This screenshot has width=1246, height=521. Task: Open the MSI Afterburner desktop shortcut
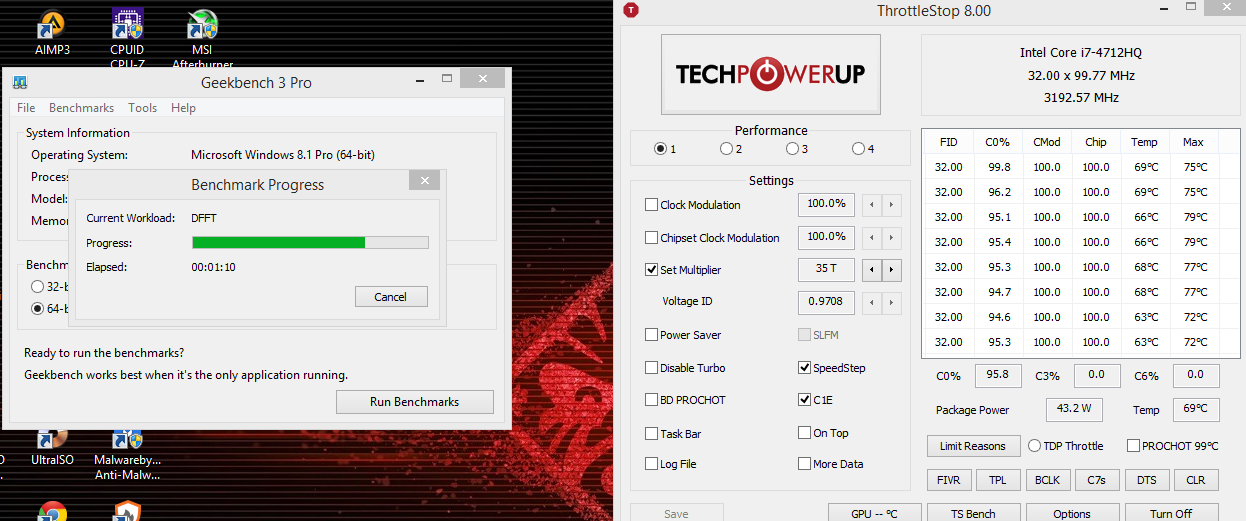point(203,38)
